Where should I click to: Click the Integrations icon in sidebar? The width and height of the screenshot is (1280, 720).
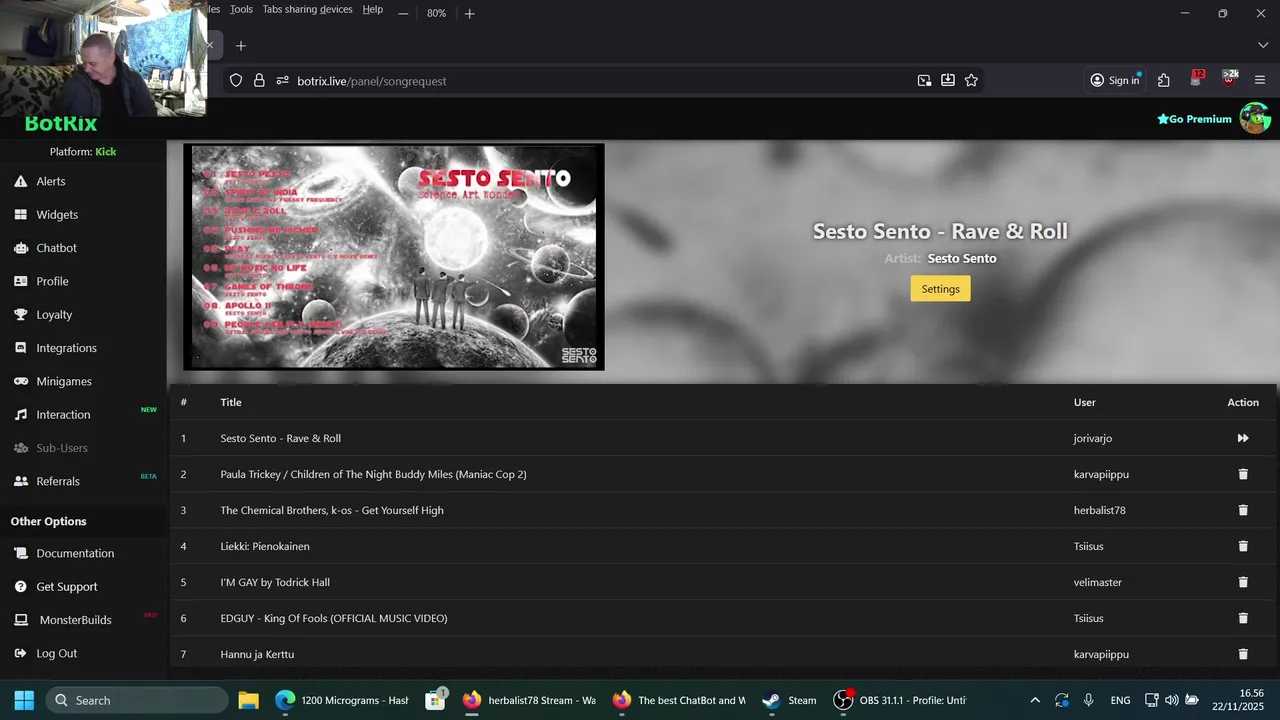click(x=20, y=348)
